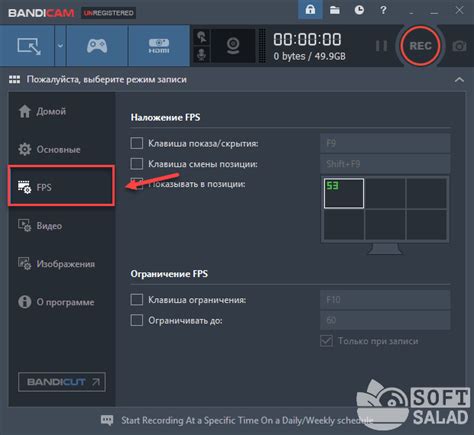Collapse the recording mode panel chevron

[x=459, y=80]
